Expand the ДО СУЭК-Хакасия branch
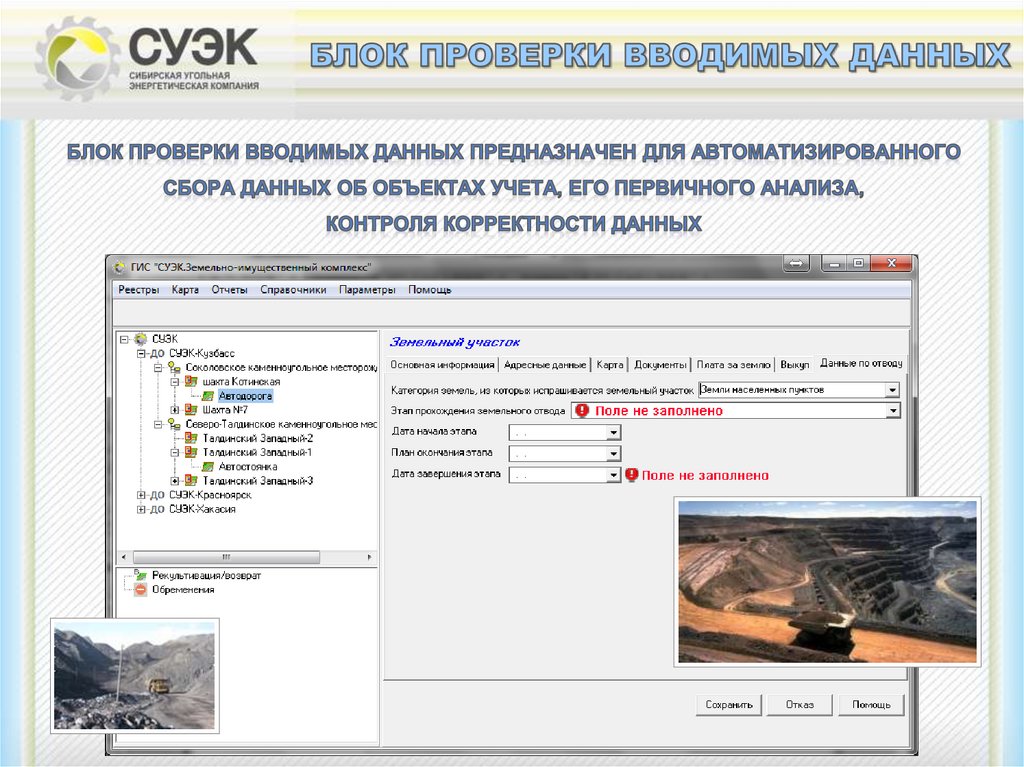Viewport: 1024px width, 767px height. click(140, 510)
